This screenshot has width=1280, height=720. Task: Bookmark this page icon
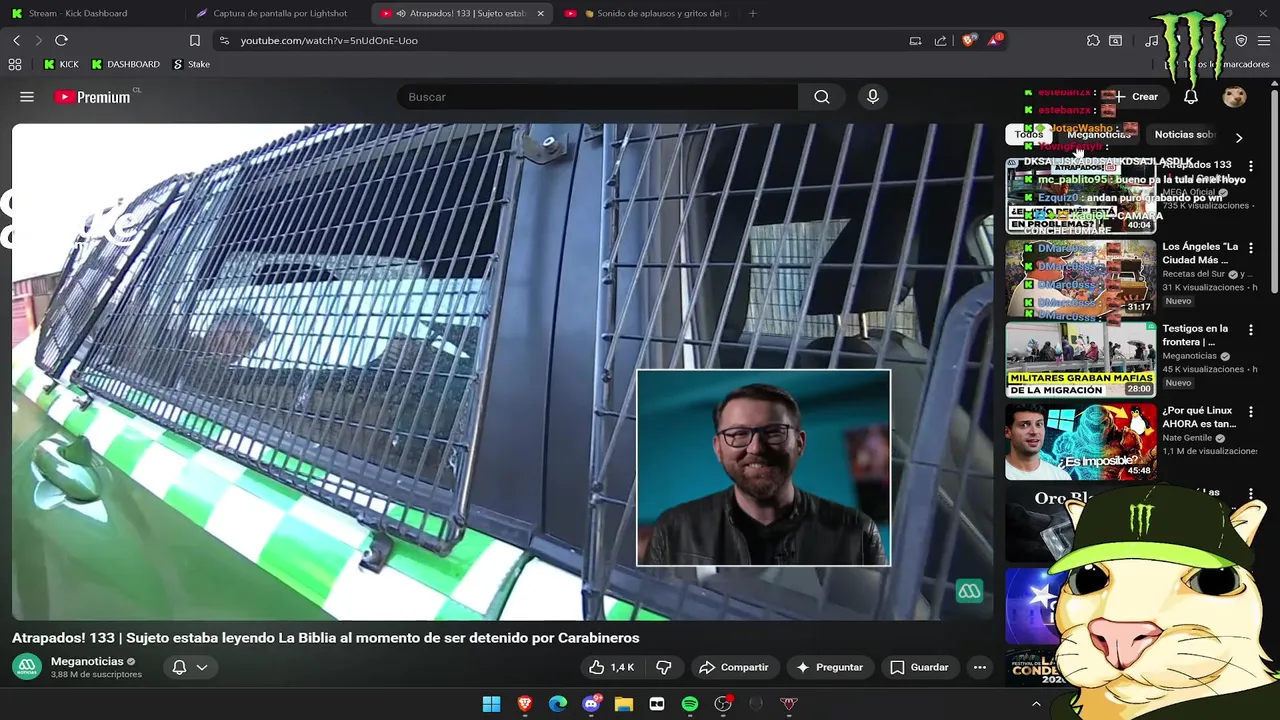195,41
